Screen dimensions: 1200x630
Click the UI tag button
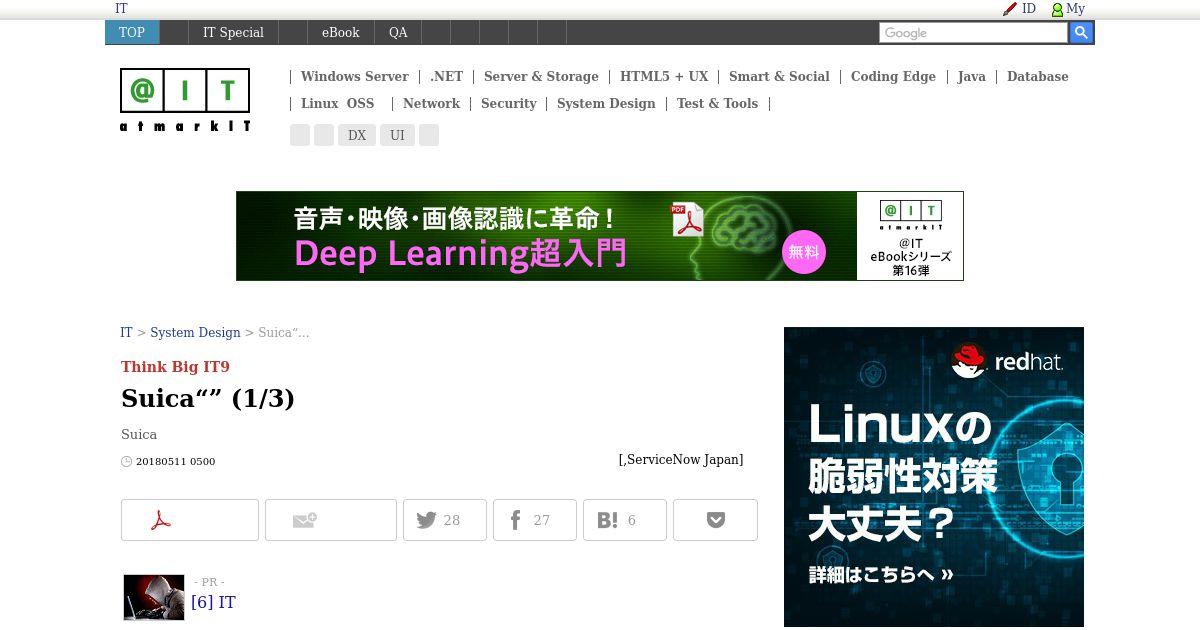[397, 135]
